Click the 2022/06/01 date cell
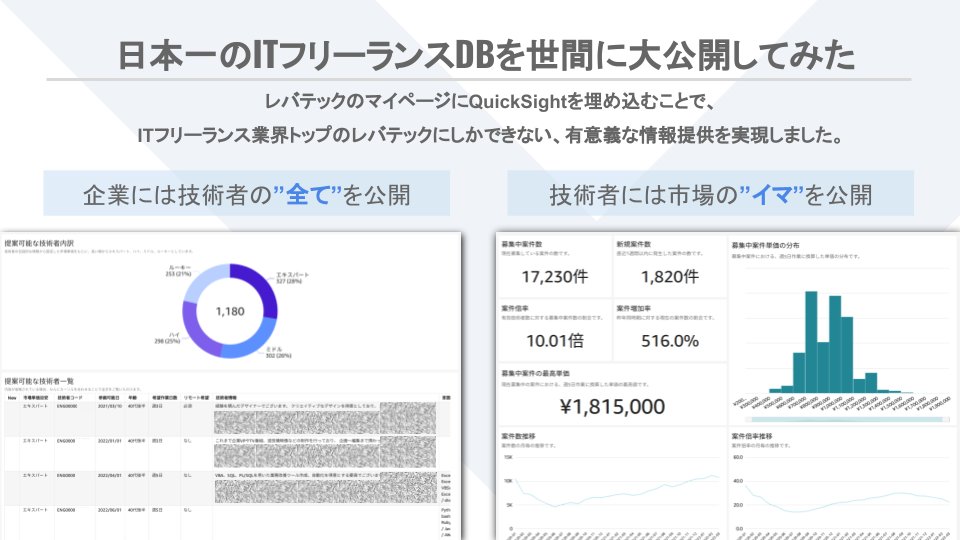The image size is (960, 540). tap(110, 510)
